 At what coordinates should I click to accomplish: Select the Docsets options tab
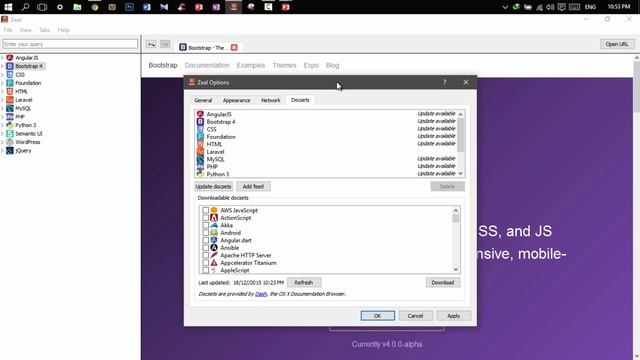[300, 100]
